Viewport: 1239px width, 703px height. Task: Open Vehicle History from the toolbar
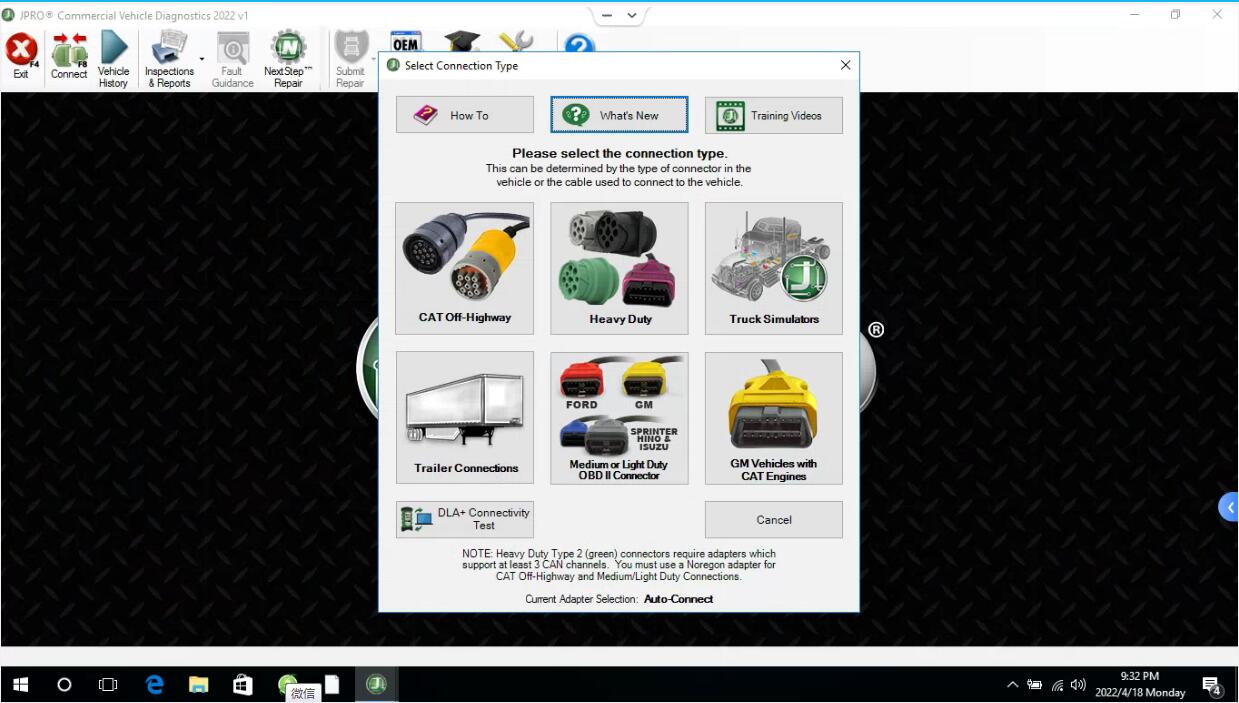pos(113,60)
